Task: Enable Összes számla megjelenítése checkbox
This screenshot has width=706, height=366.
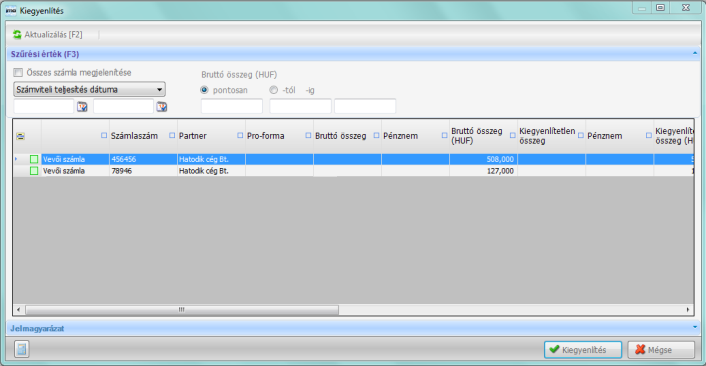Action: click(x=18, y=72)
